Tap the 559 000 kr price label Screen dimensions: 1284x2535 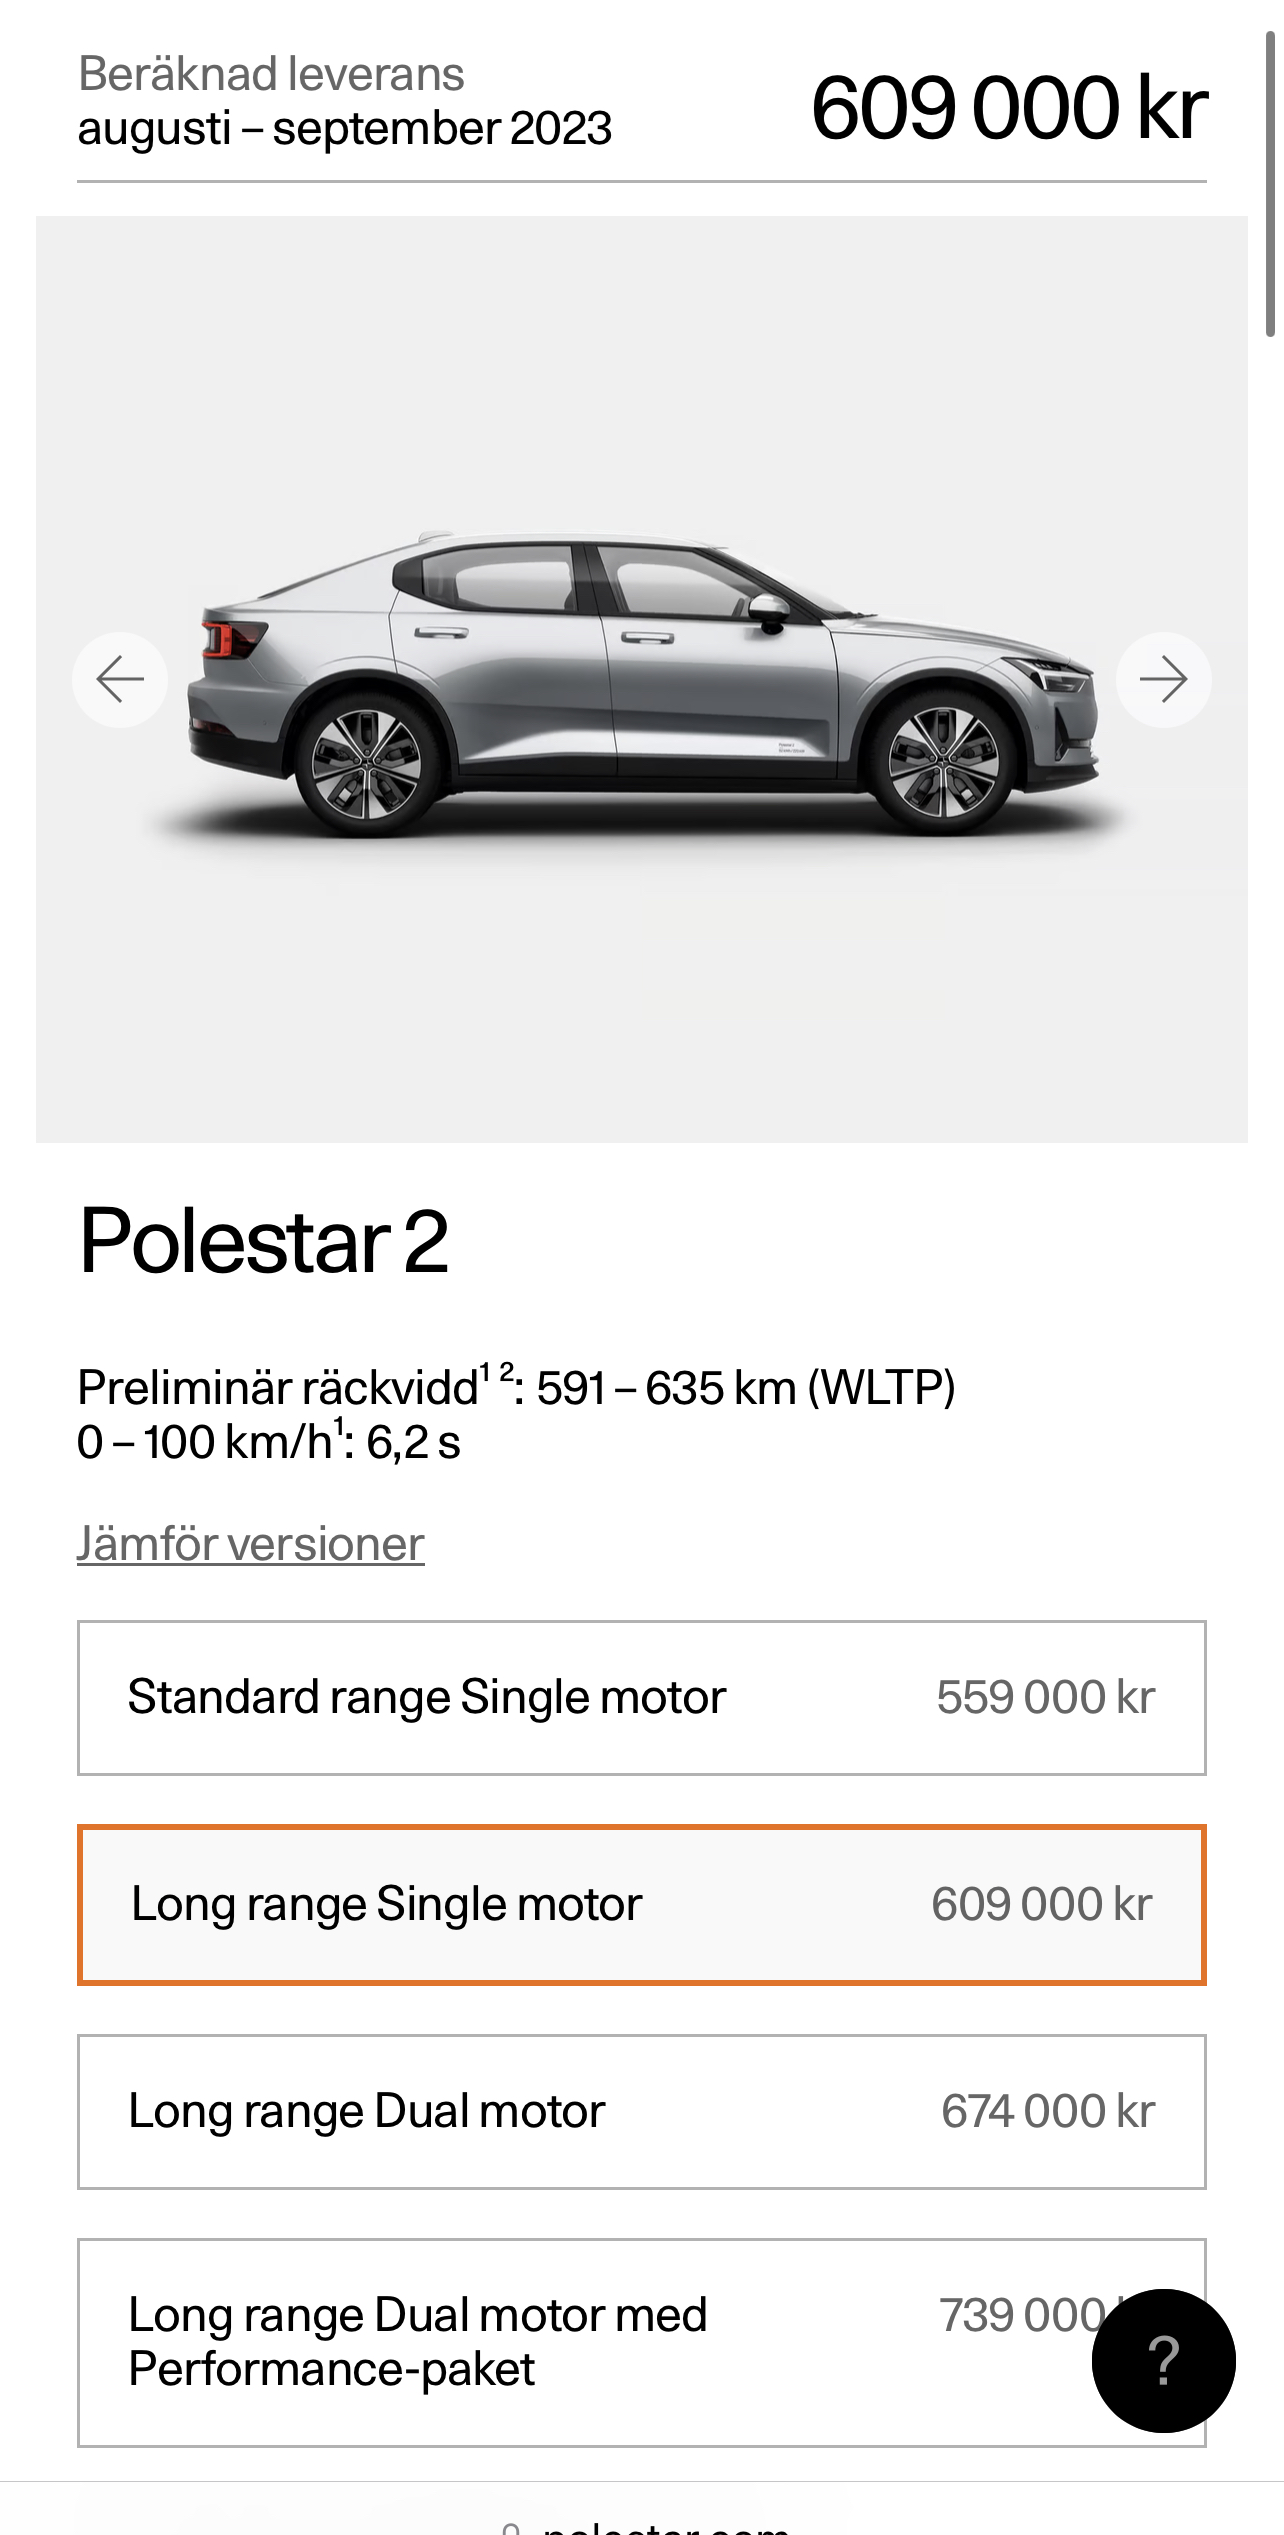[x=1046, y=1698]
